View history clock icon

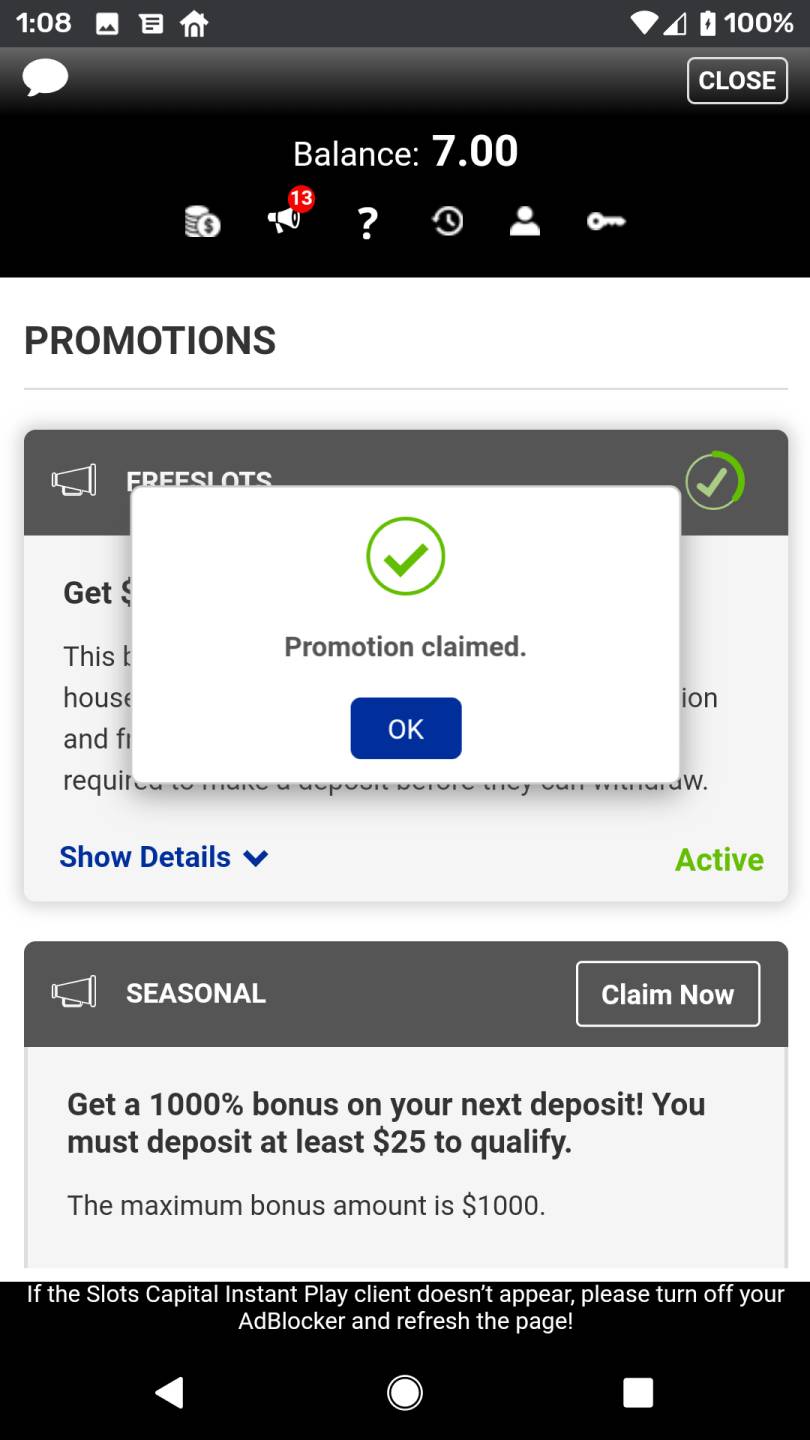click(x=447, y=221)
